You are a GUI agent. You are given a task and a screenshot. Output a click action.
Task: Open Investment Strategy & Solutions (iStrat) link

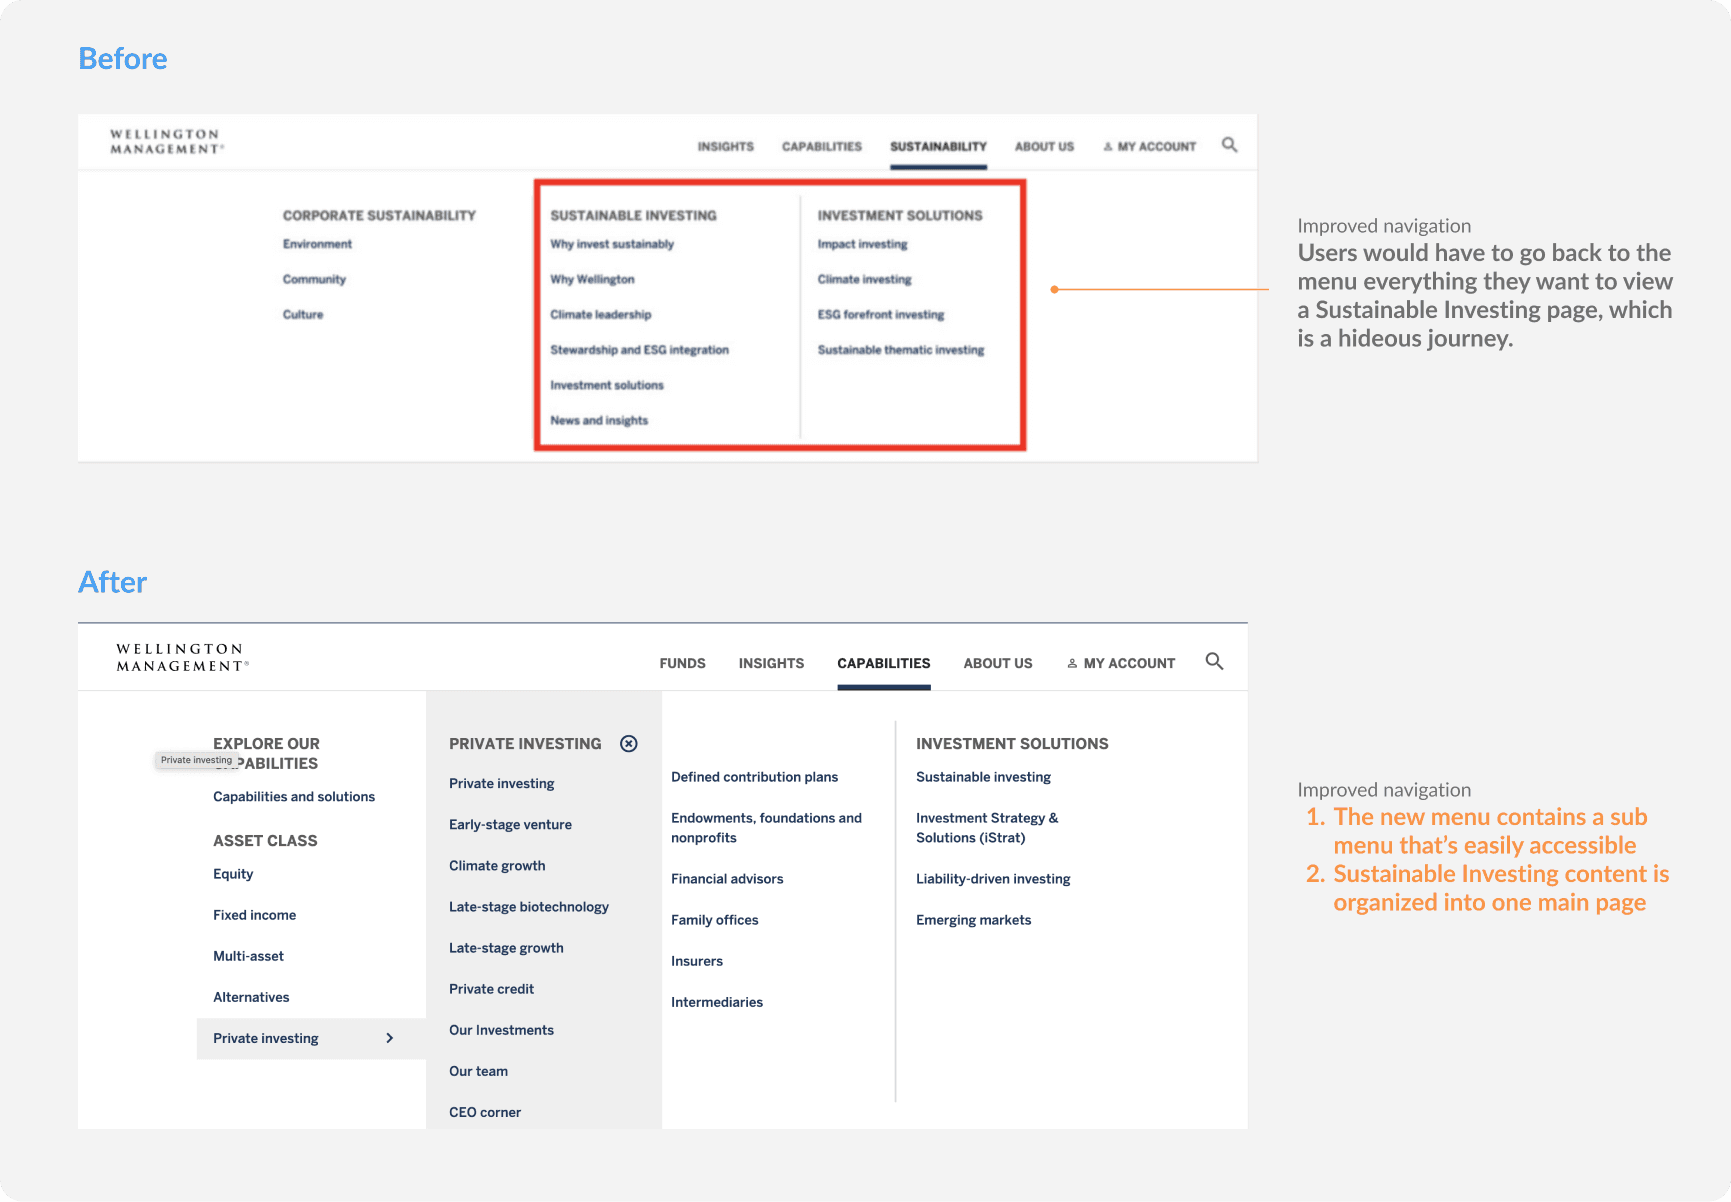(x=987, y=828)
